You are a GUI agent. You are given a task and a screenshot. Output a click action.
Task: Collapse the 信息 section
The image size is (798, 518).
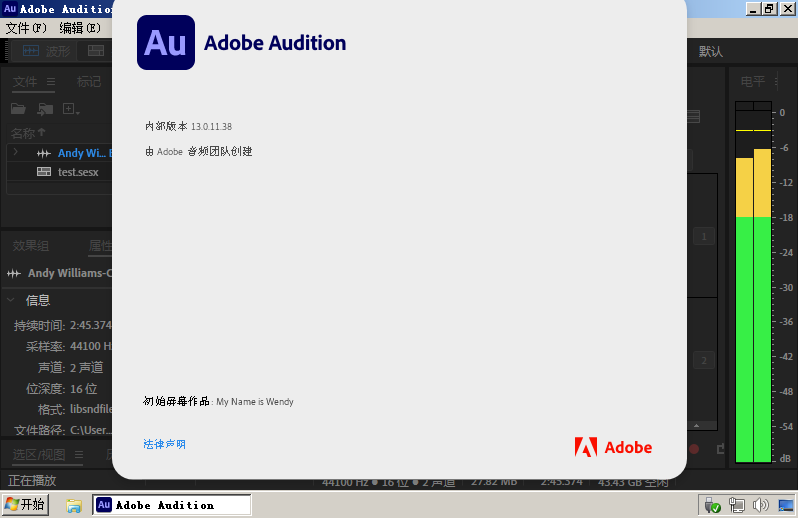pos(10,300)
